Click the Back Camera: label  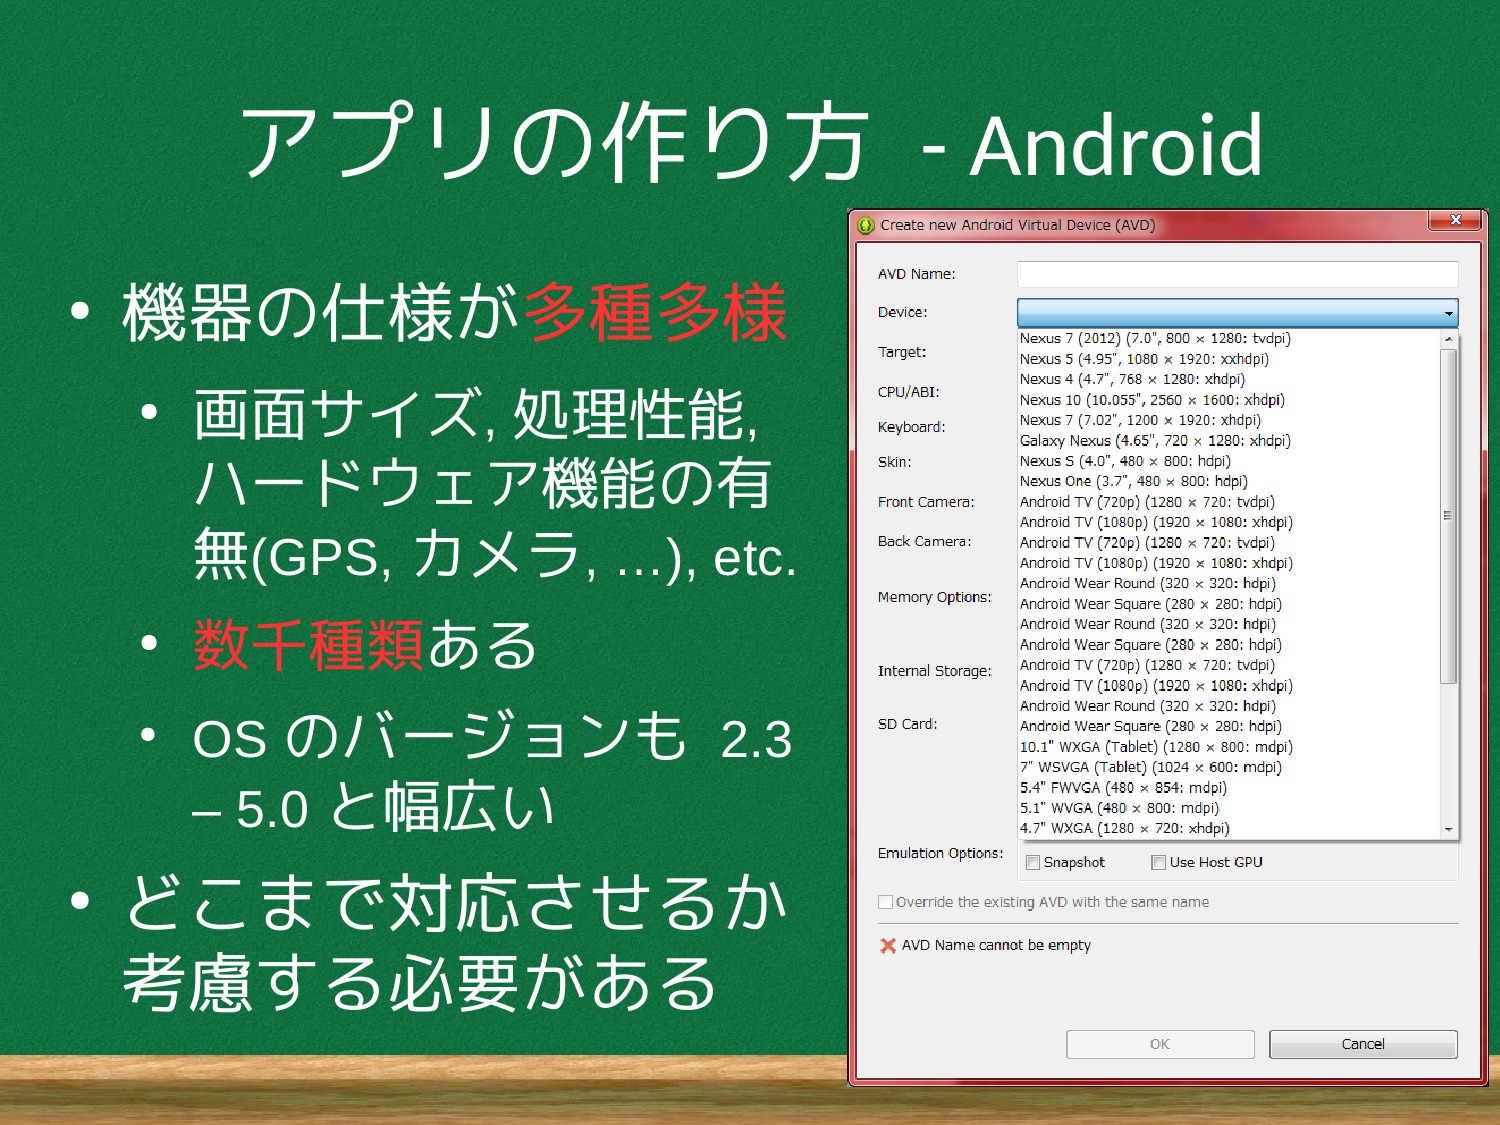[x=924, y=541]
